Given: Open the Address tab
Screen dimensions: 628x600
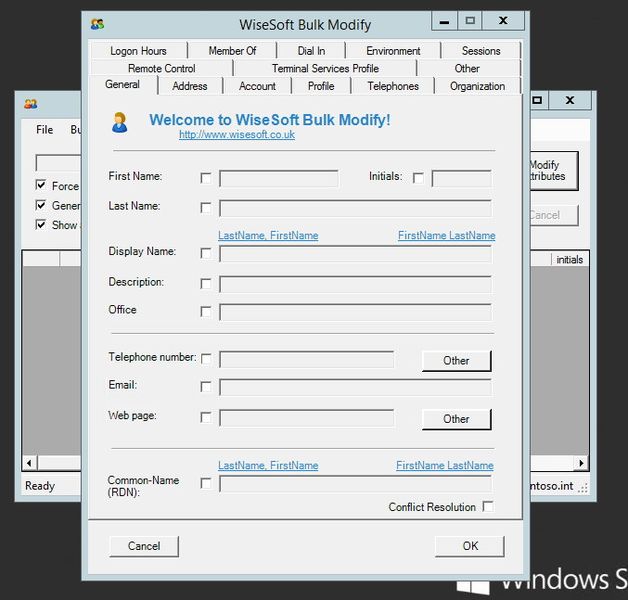Looking at the screenshot, I should click(190, 86).
